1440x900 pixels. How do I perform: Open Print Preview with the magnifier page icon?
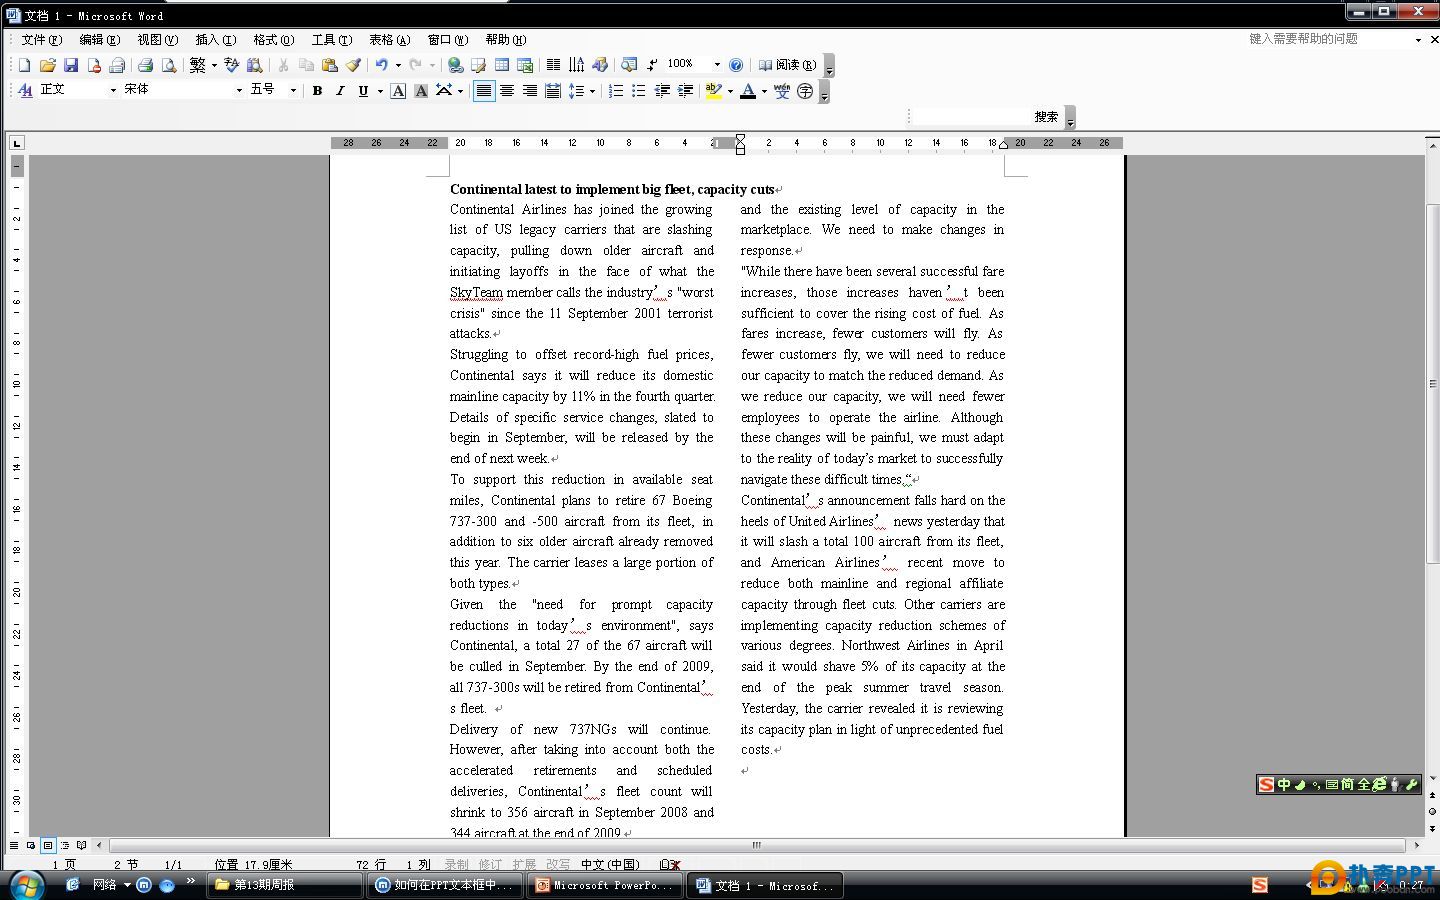168,65
